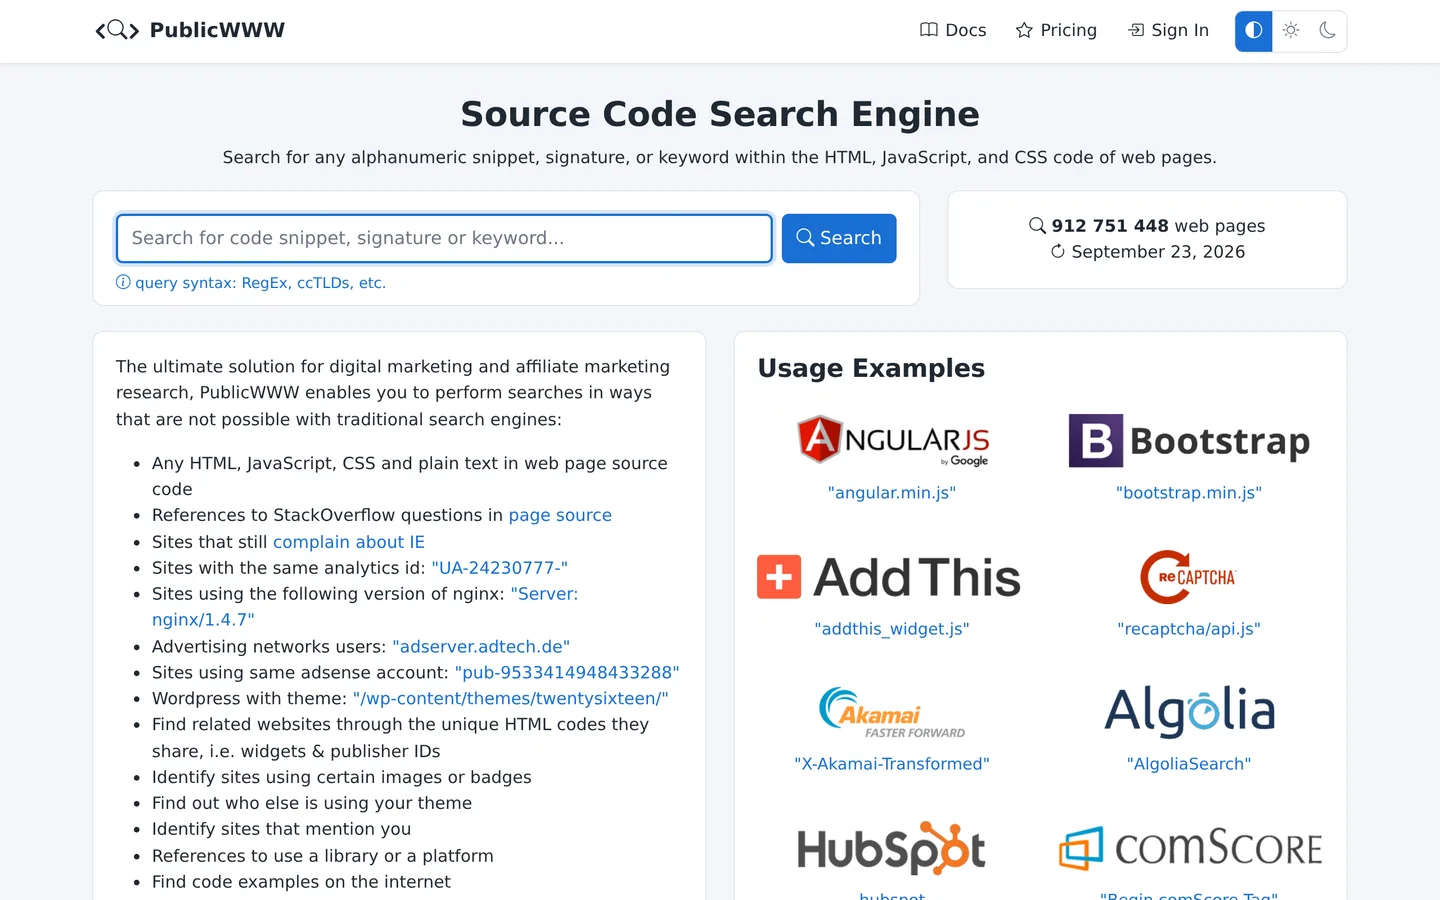Switch to light theme sun icon
The image size is (1440, 900).
pos(1291,31)
